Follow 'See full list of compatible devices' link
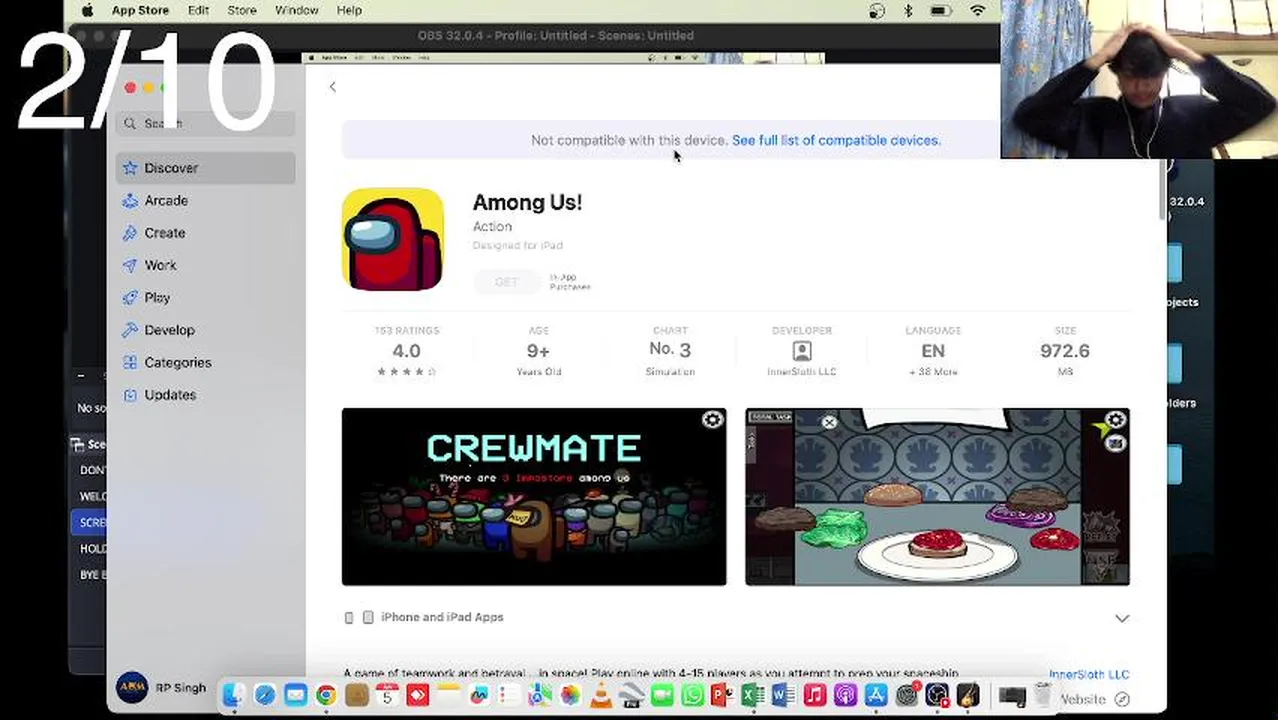Screen dimensions: 1278x720 point(836,140)
